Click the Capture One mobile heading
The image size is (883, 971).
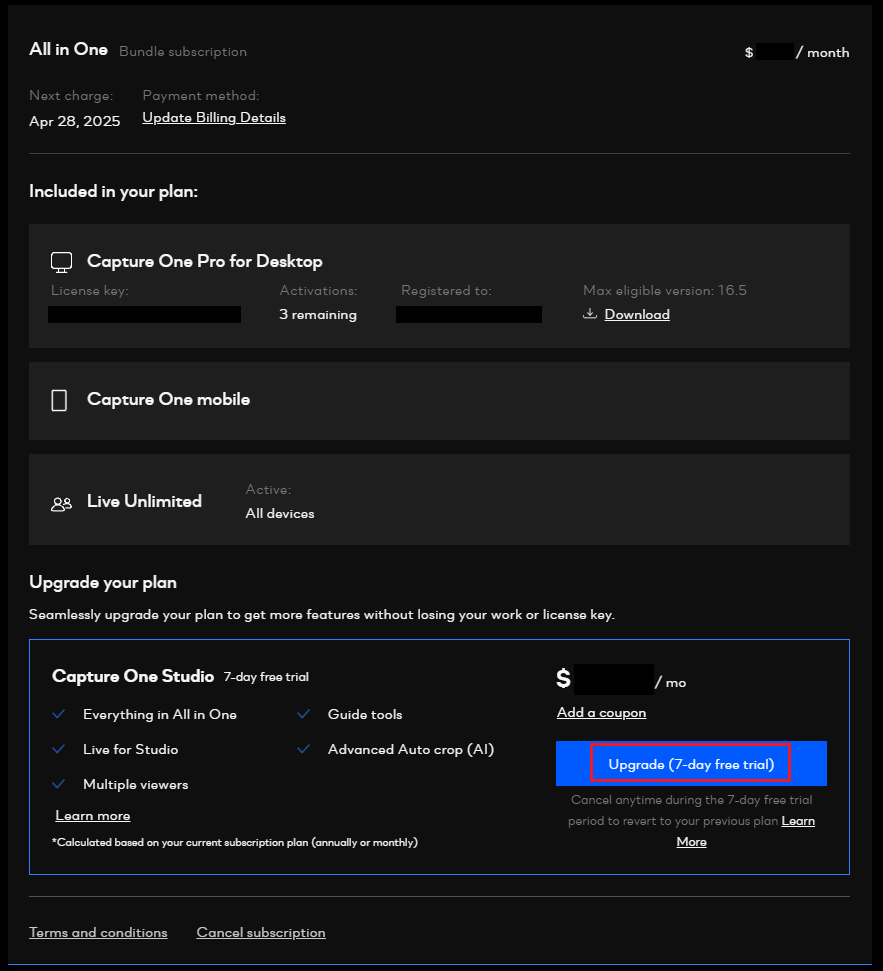pyautogui.click(x=168, y=399)
